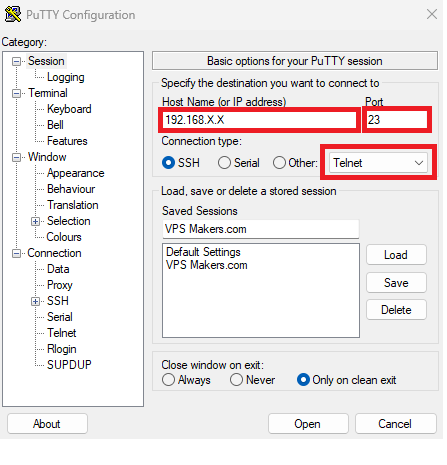Open the Telnet category in tree
This screenshot has height=465, width=447.
pos(62,333)
